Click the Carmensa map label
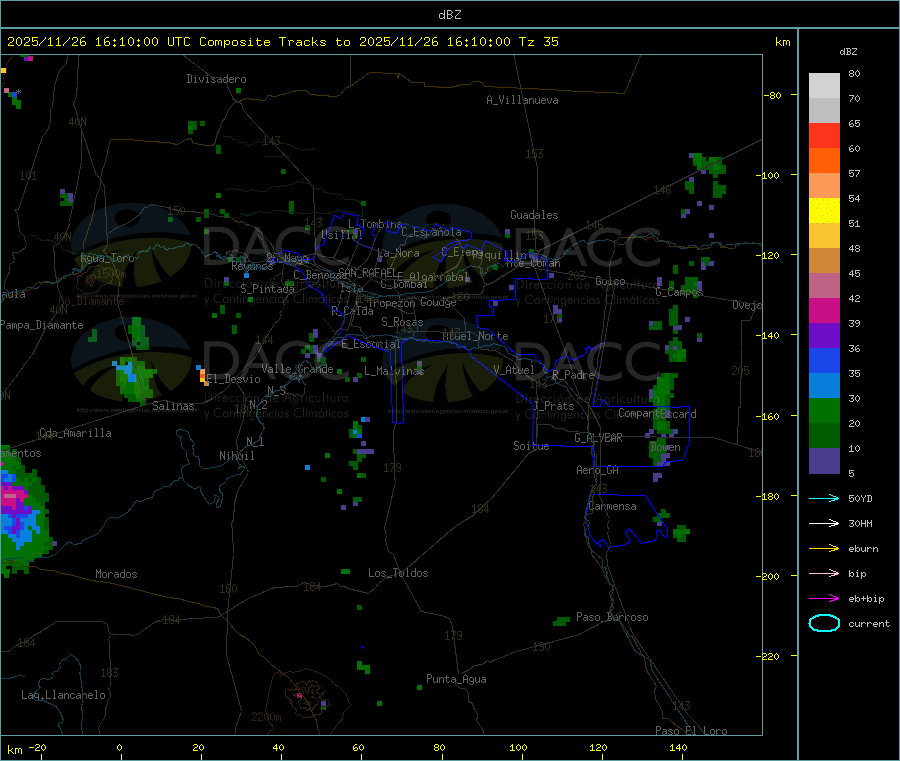This screenshot has width=900, height=761. coord(612,506)
